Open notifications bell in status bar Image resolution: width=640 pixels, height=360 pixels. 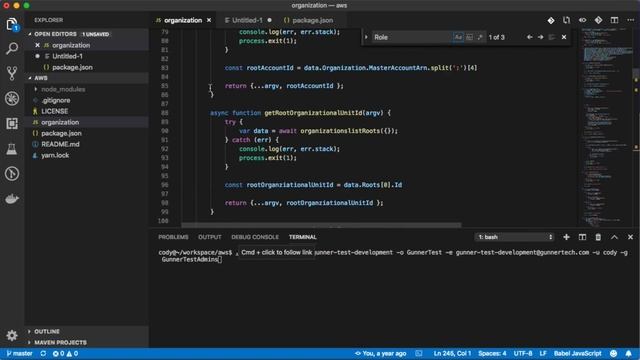(x=629, y=353)
